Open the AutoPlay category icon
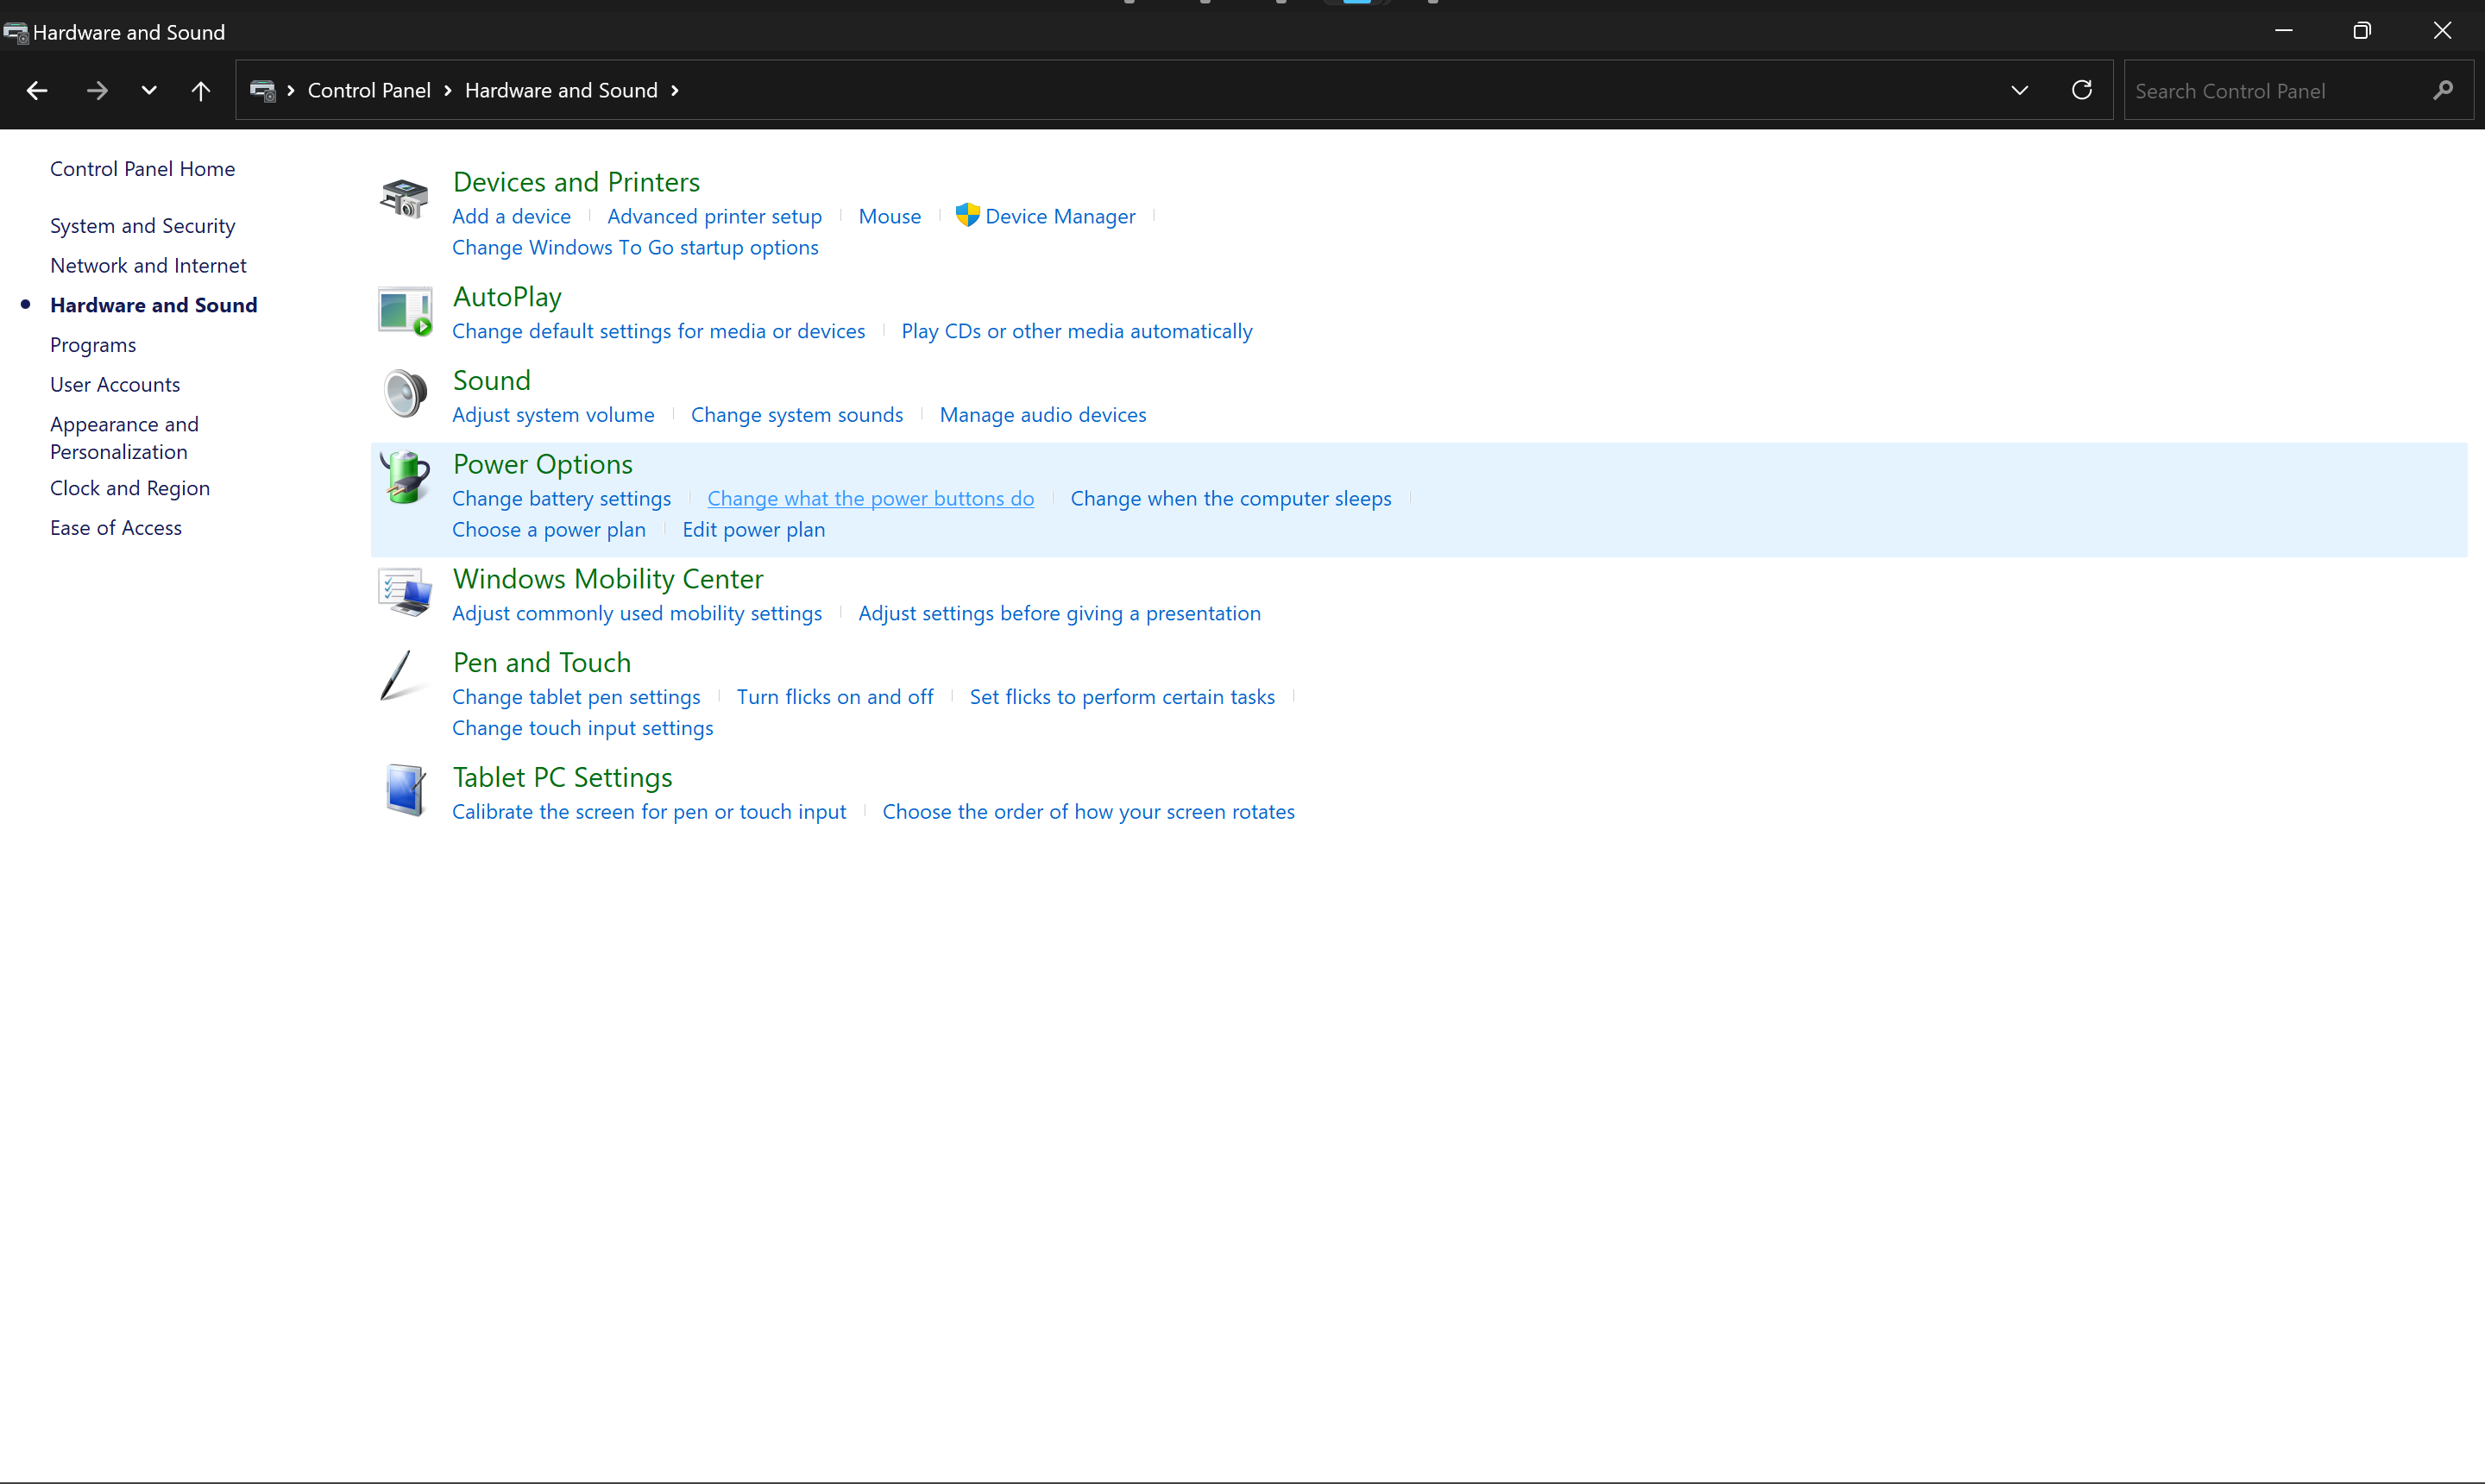The width and height of the screenshot is (2485, 1484). click(405, 311)
